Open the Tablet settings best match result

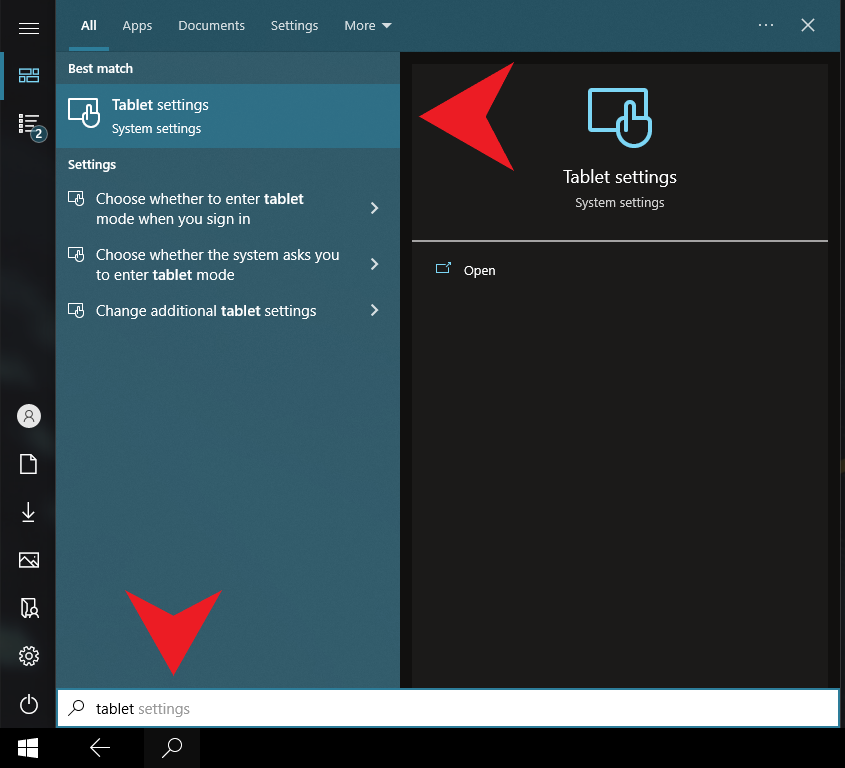tap(228, 116)
